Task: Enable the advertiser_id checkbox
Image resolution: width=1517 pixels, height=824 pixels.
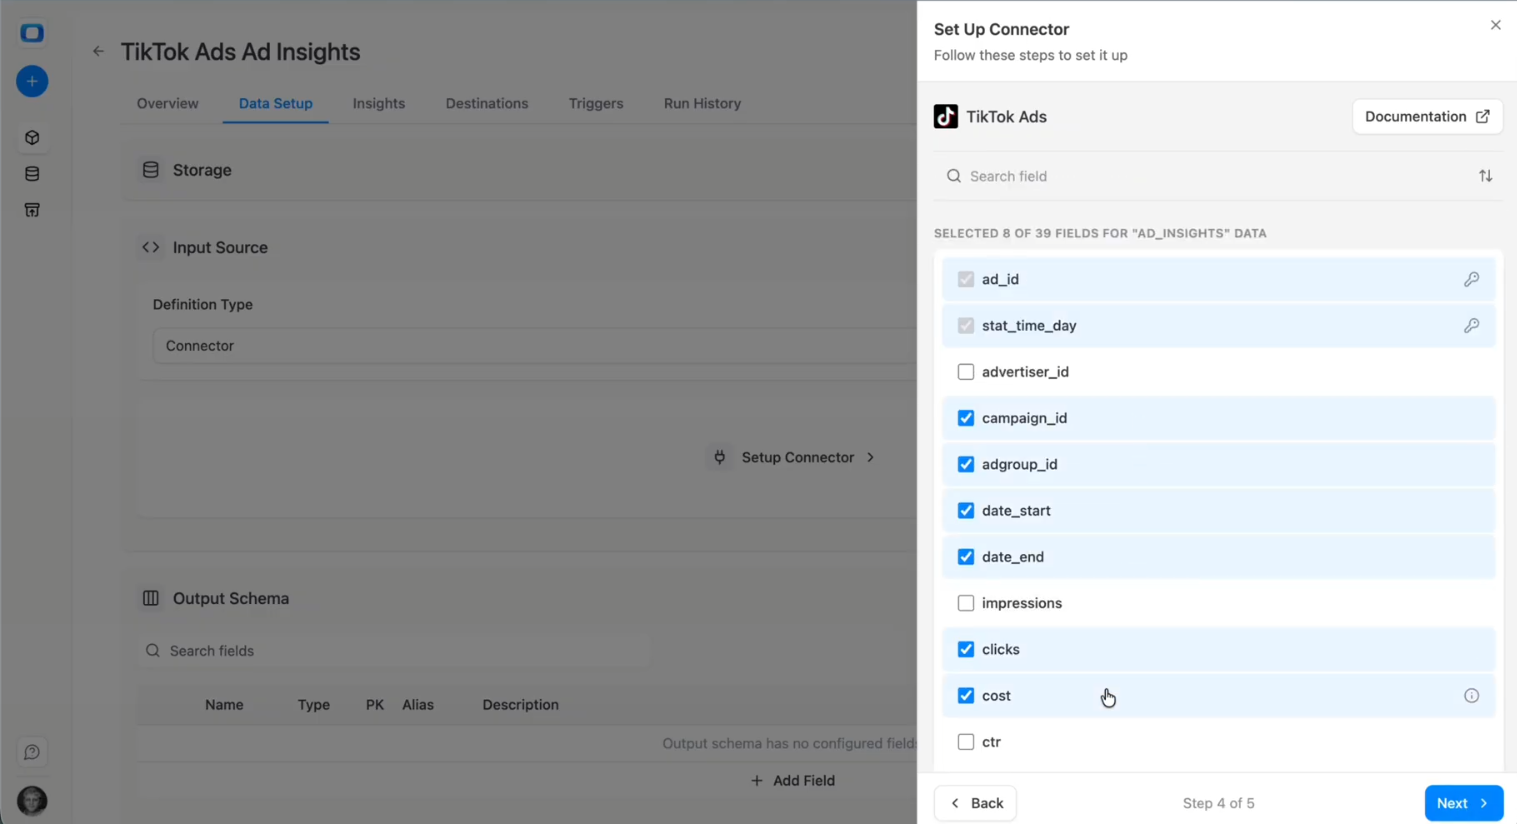Action: point(965,371)
